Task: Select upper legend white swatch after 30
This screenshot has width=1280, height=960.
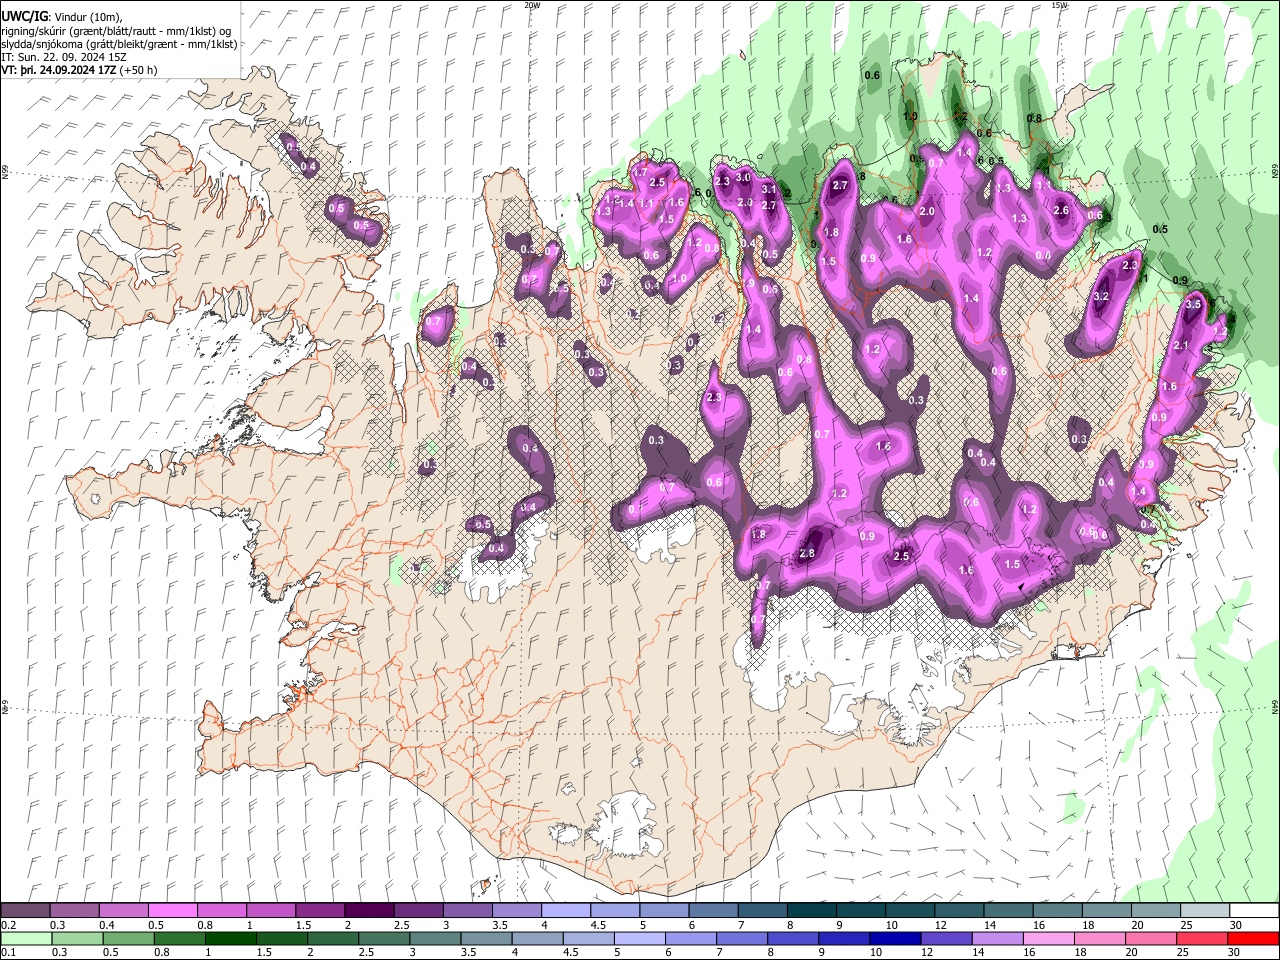Action: [1254, 911]
